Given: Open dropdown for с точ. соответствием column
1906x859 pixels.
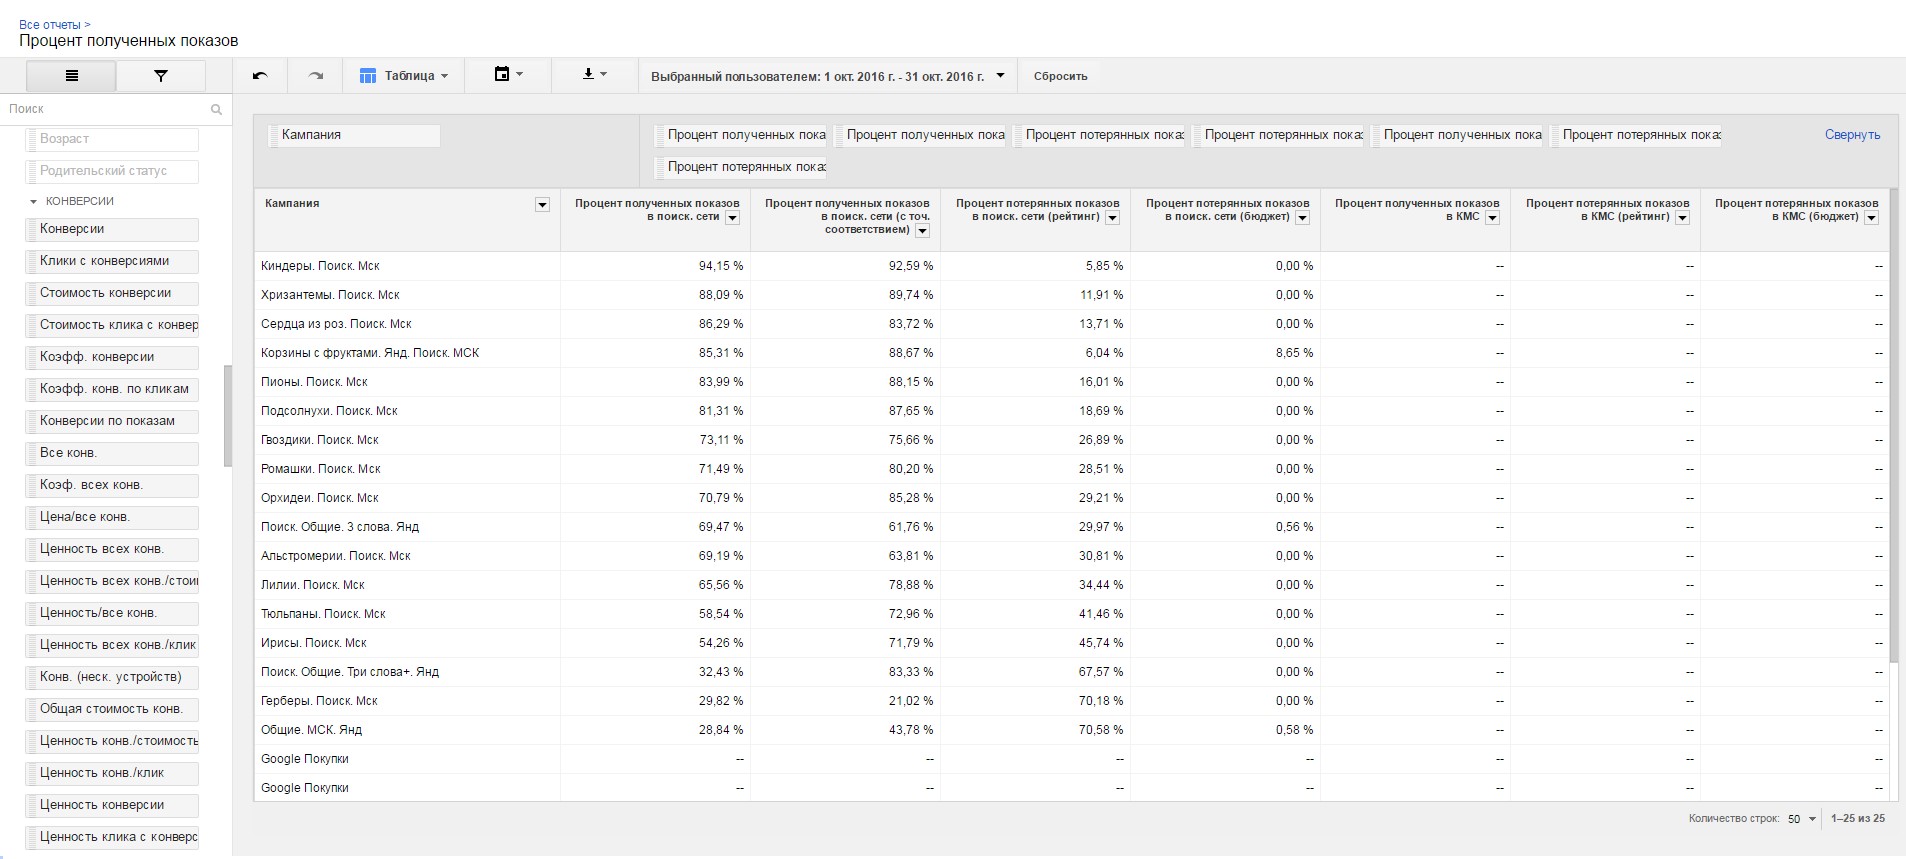Looking at the screenshot, I should [x=922, y=231].
